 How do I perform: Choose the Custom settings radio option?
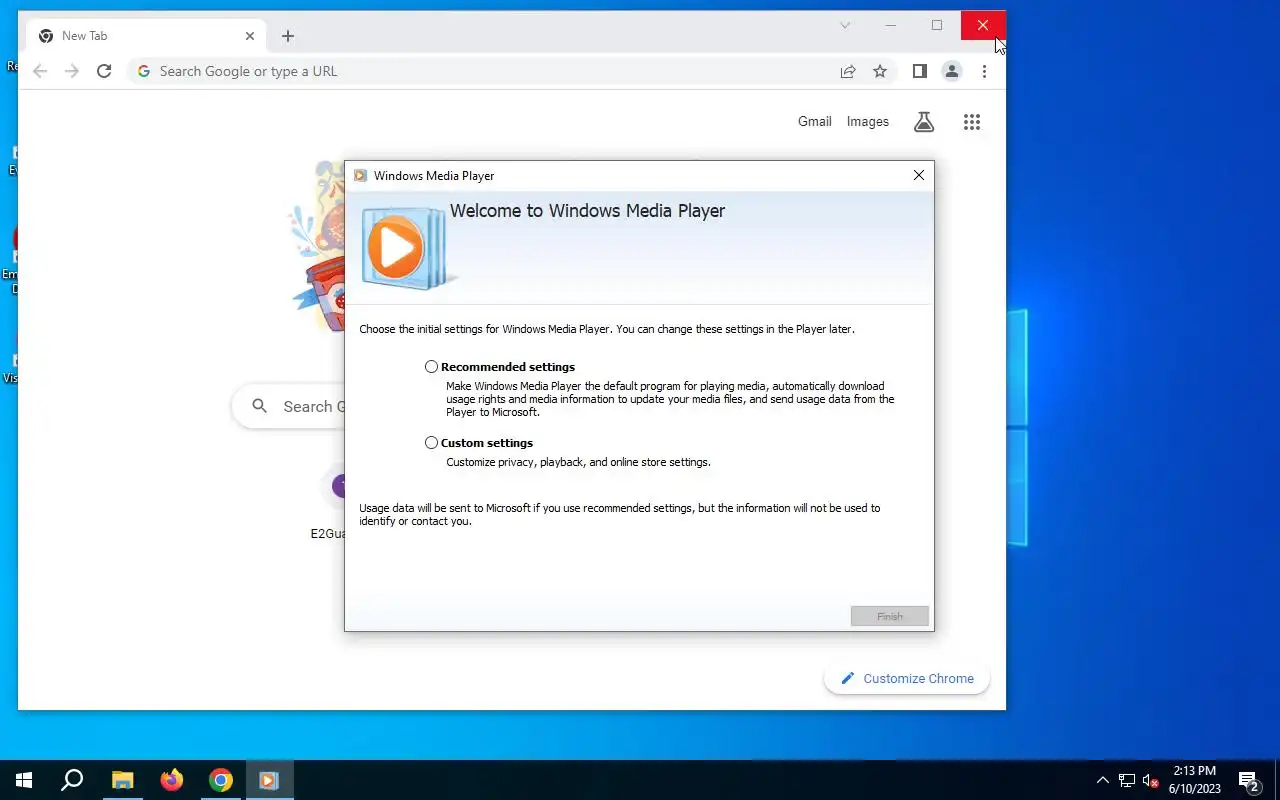[431, 443]
